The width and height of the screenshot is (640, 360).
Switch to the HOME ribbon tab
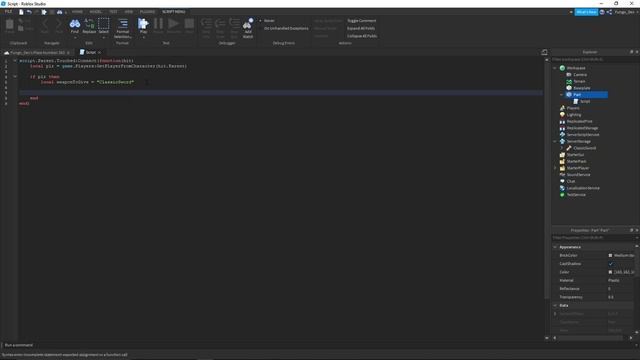tap(77, 12)
